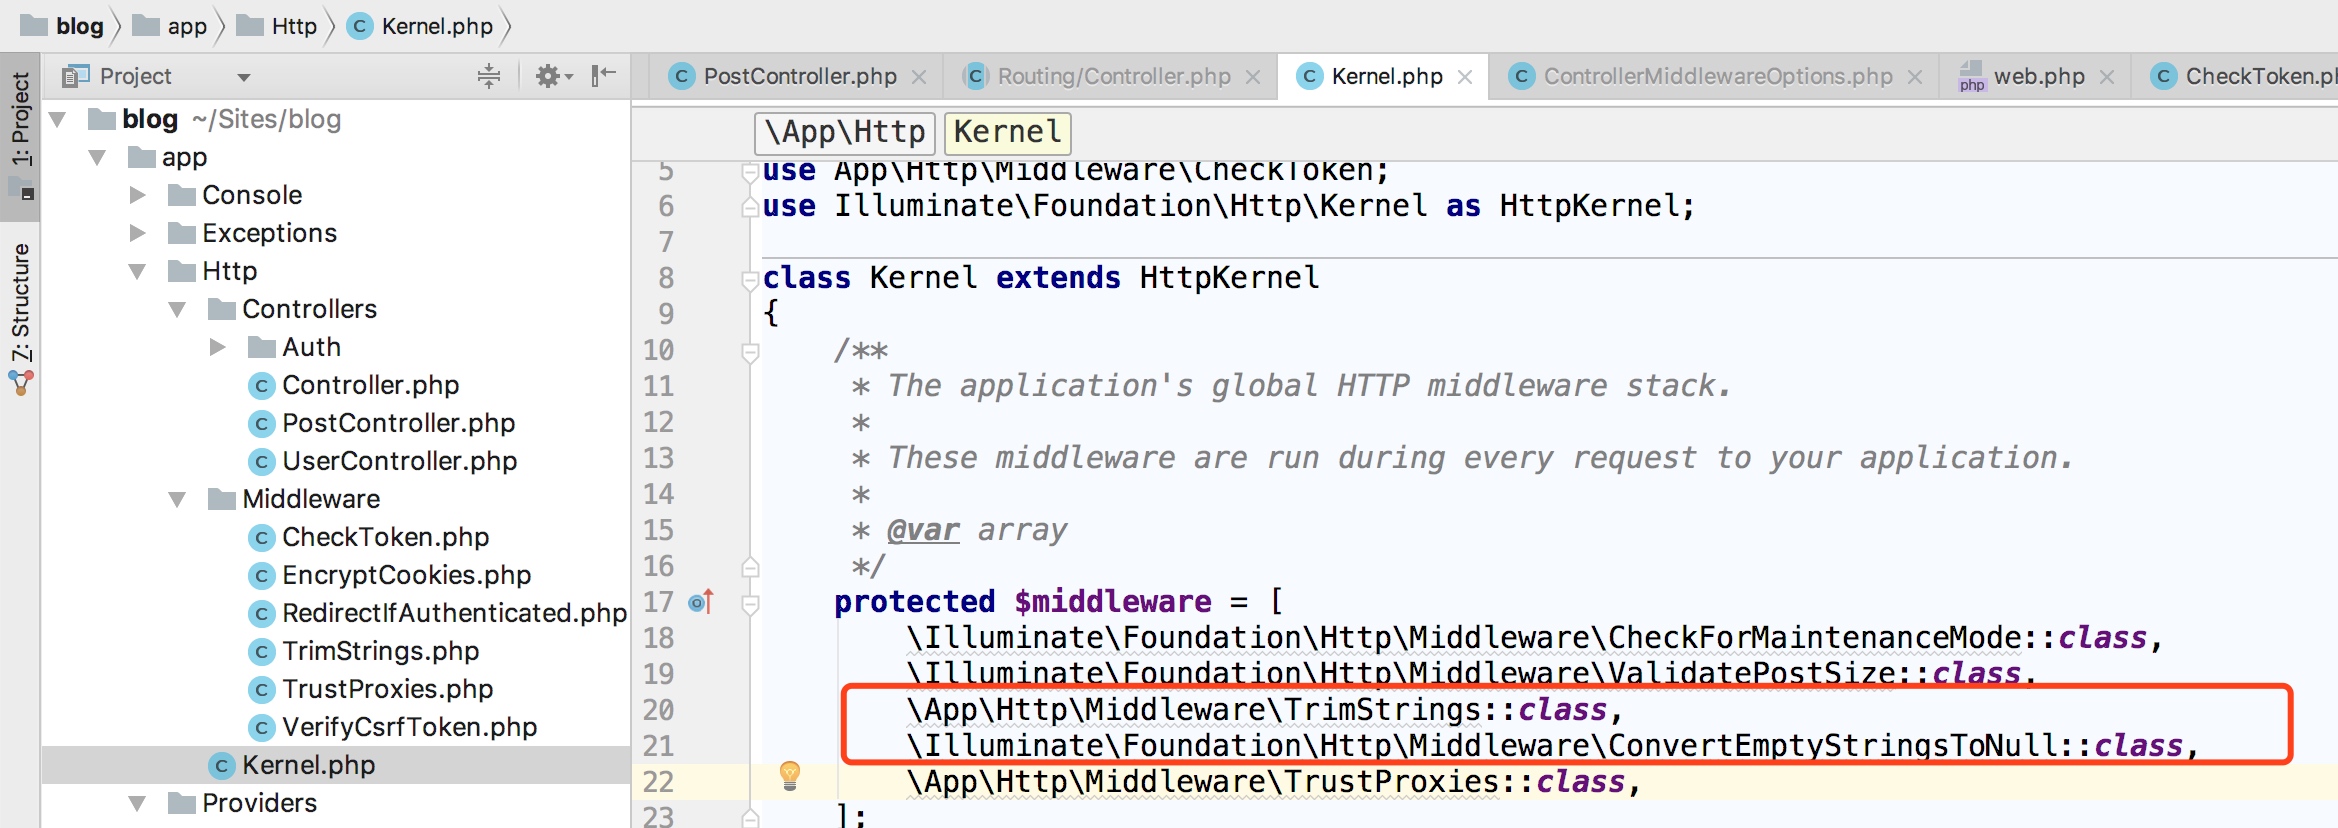Close the Routing/Controller.php tab
This screenshot has width=2338, height=828.
[1253, 77]
